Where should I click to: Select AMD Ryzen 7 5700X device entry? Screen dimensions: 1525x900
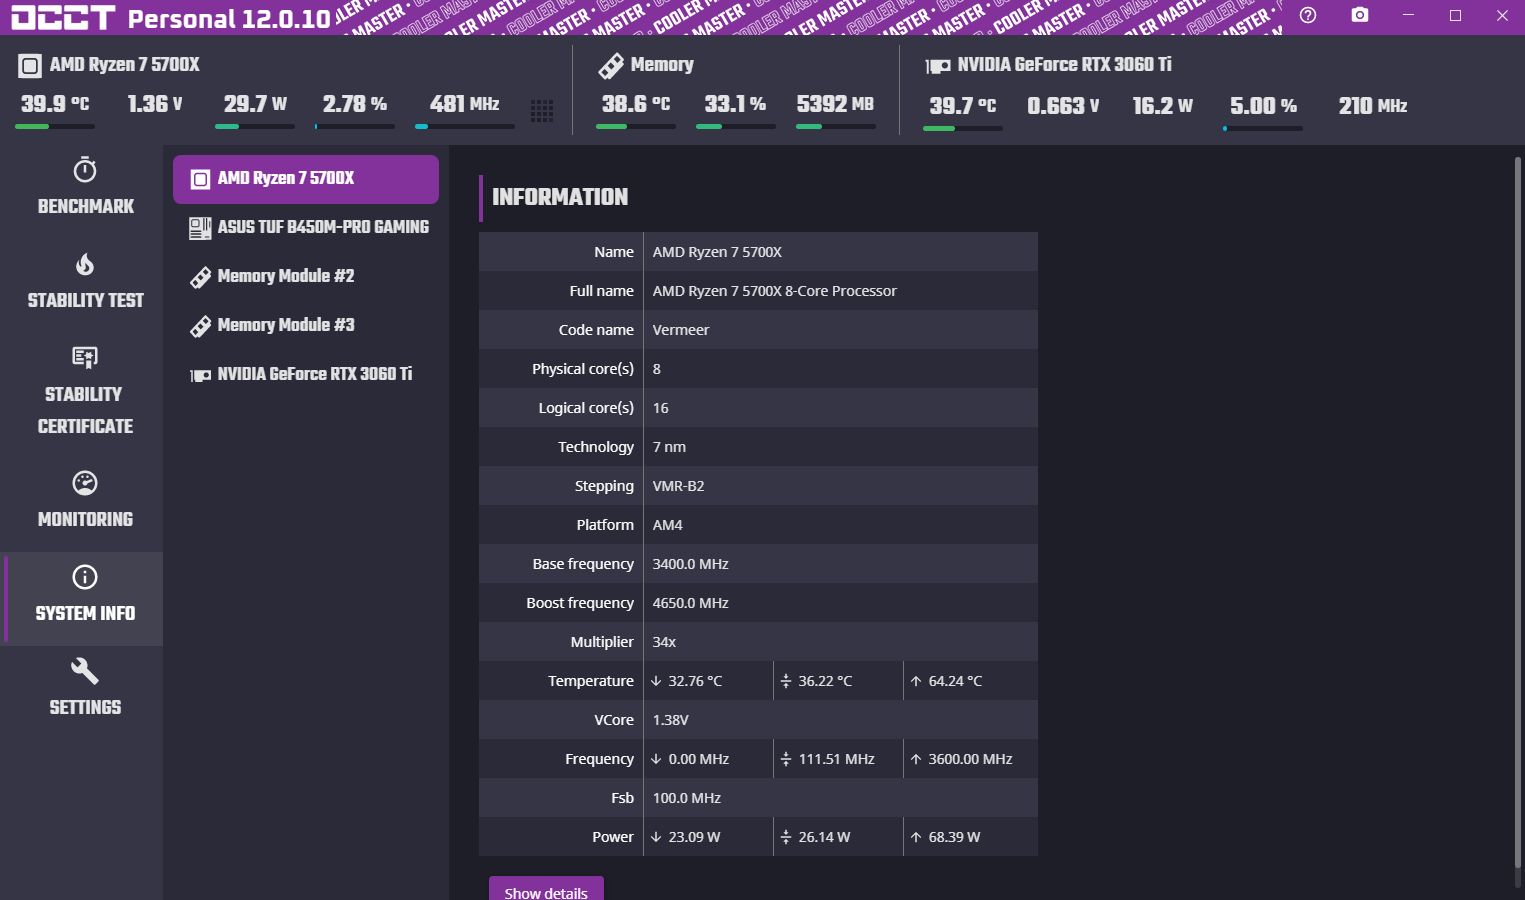[305, 179]
